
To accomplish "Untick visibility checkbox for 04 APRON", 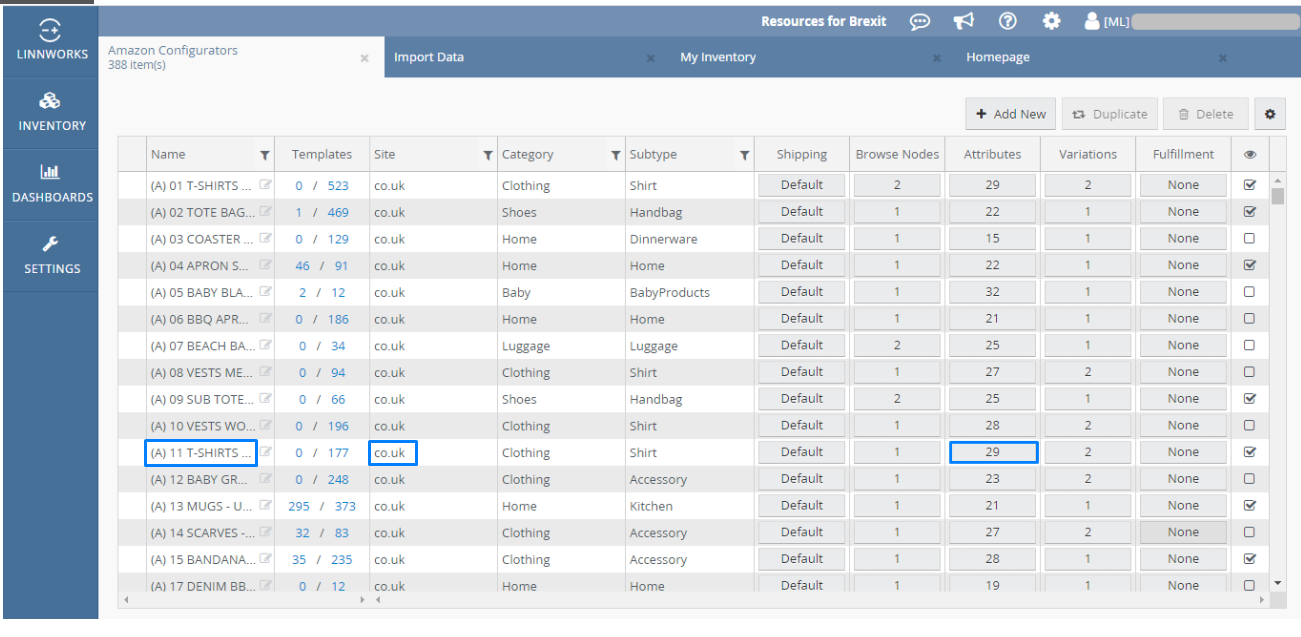I will [x=1249, y=265].
